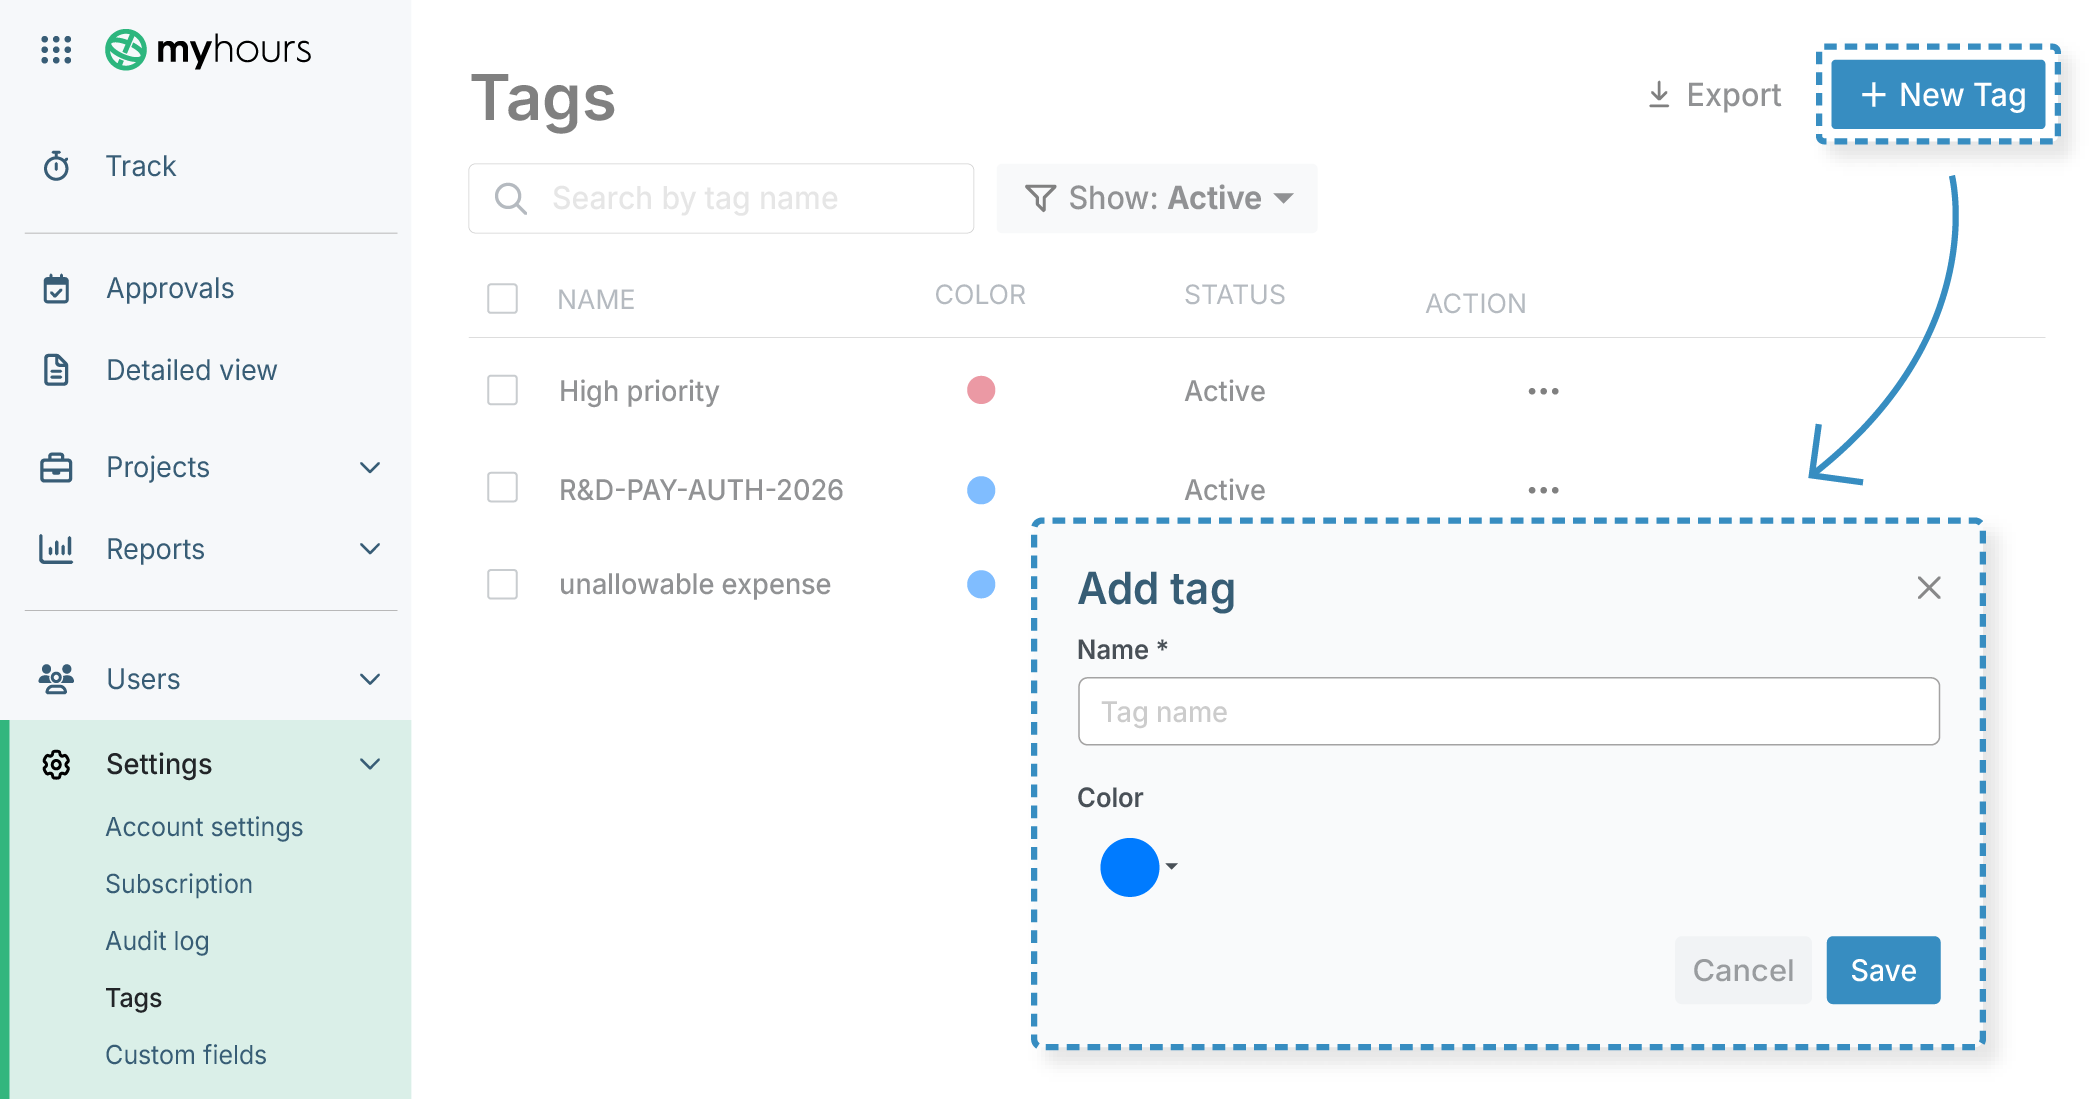Click the Track stopwatch icon
Screen dimensions: 2100x1099
pyautogui.click(x=56, y=166)
